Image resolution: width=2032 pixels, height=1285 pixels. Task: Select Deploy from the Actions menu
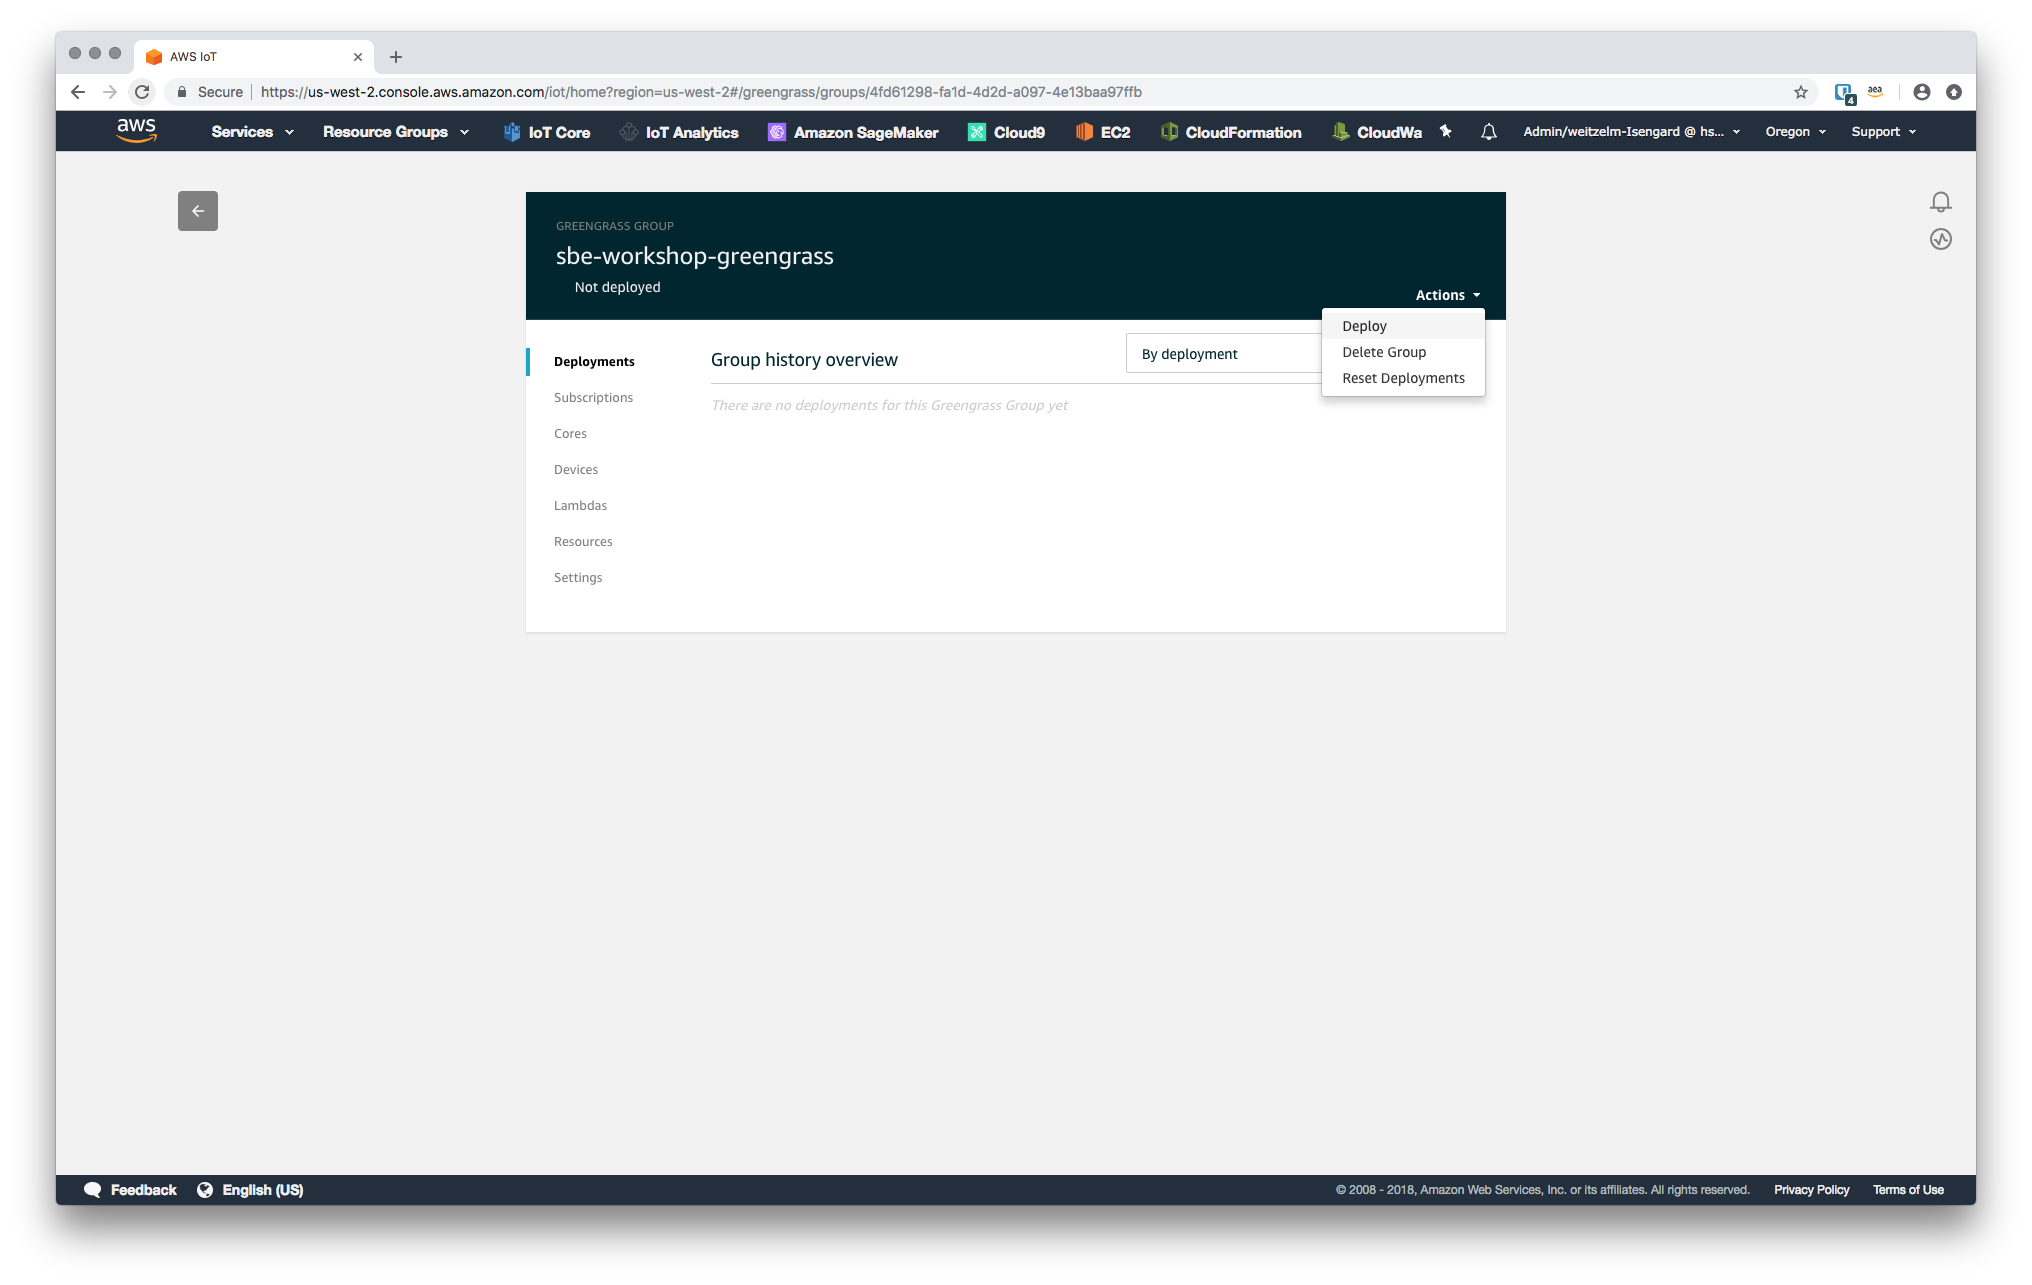pos(1403,326)
